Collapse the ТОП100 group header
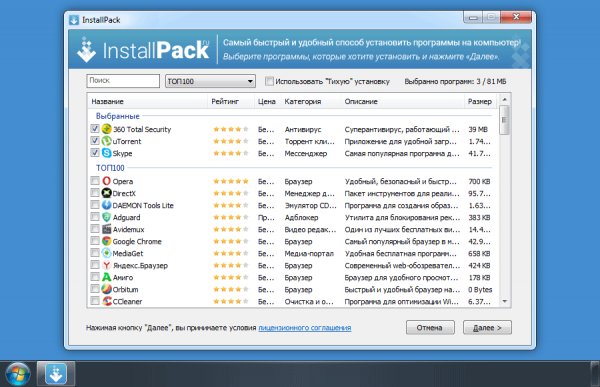600x387 pixels. (110, 168)
